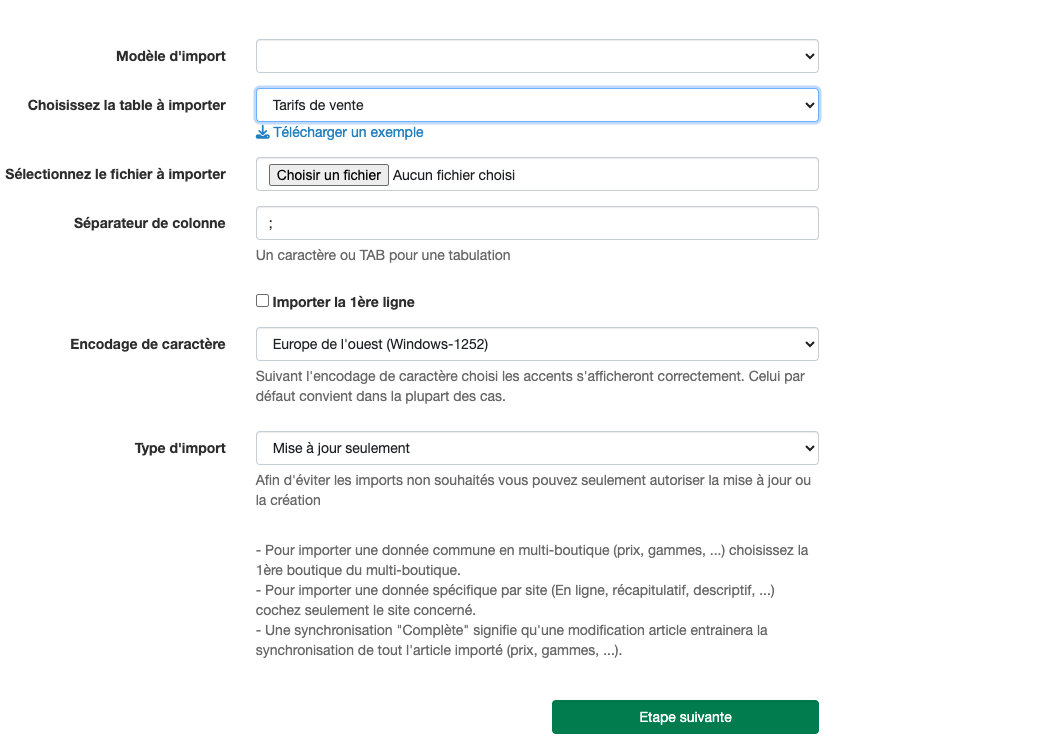Go to Etape suivante

tap(685, 717)
